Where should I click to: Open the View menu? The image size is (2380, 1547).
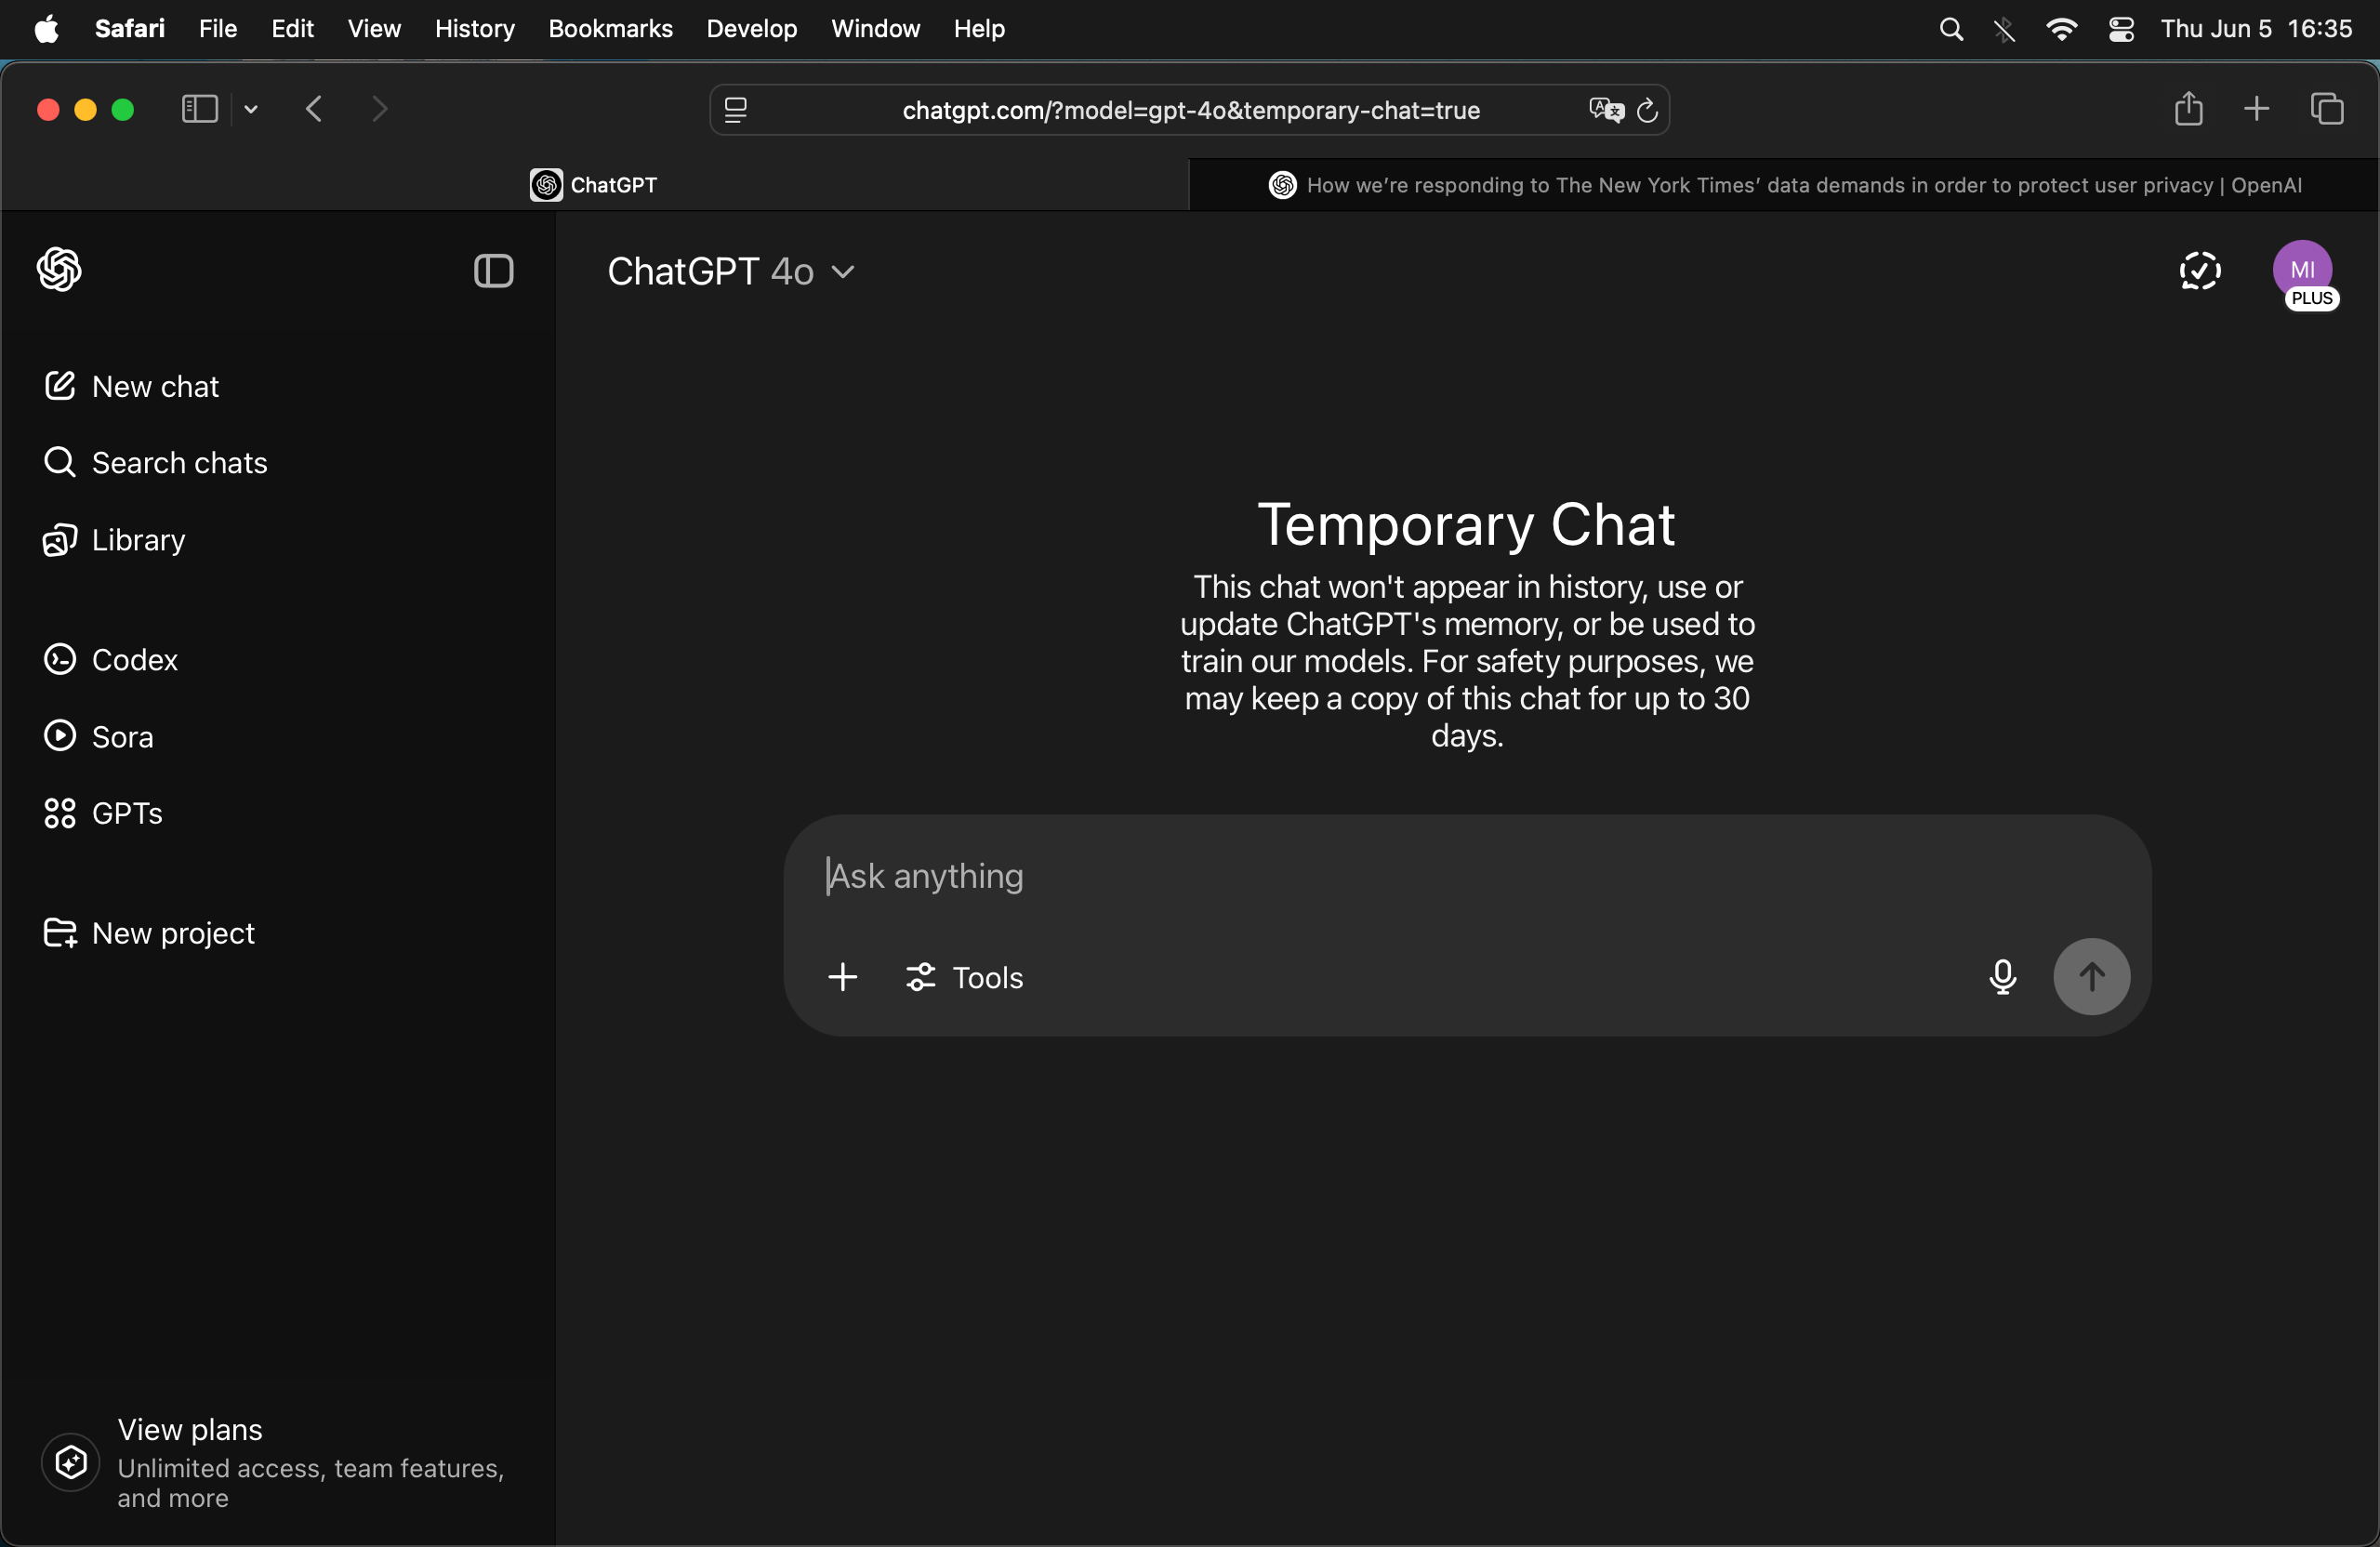[374, 29]
